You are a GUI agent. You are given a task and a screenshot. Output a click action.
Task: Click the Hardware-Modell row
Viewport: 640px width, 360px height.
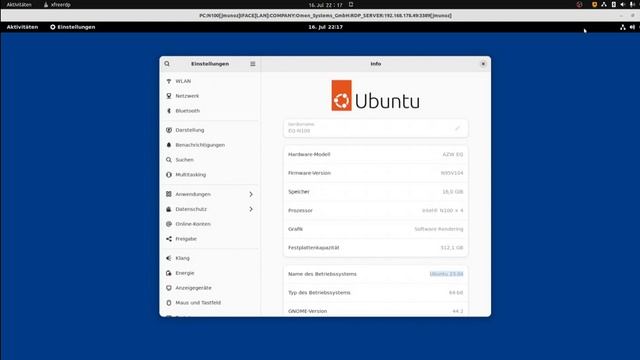tap(376, 154)
